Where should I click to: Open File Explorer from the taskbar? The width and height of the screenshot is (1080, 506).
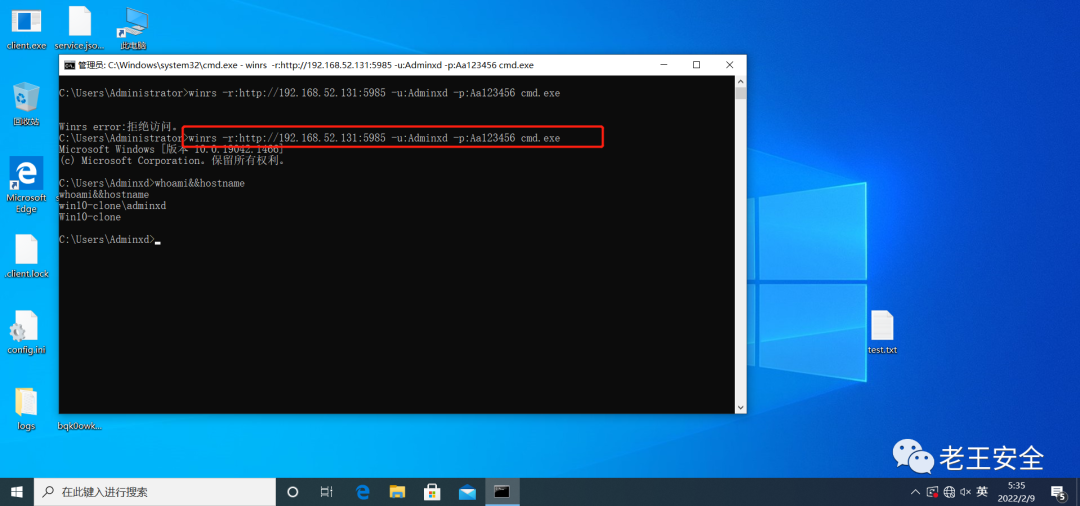(397, 492)
